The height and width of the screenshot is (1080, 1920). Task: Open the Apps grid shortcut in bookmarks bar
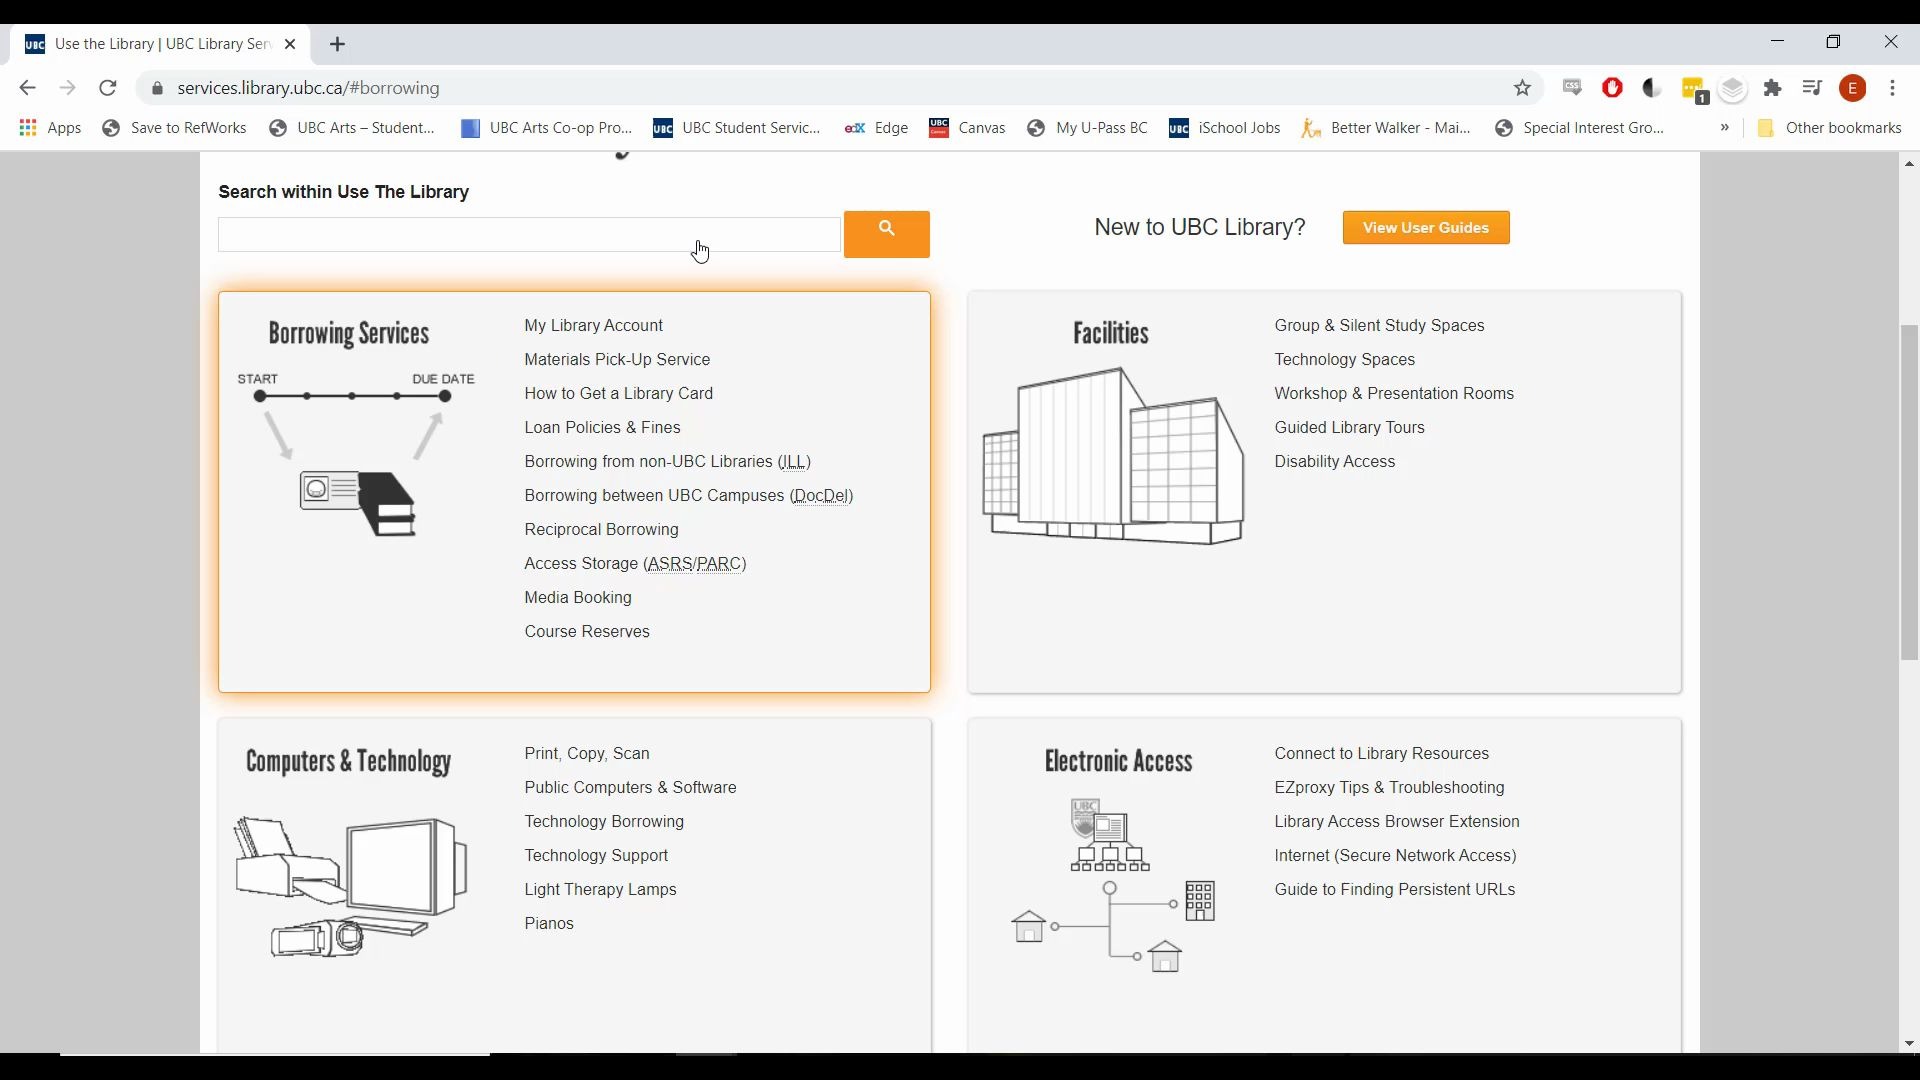point(50,128)
